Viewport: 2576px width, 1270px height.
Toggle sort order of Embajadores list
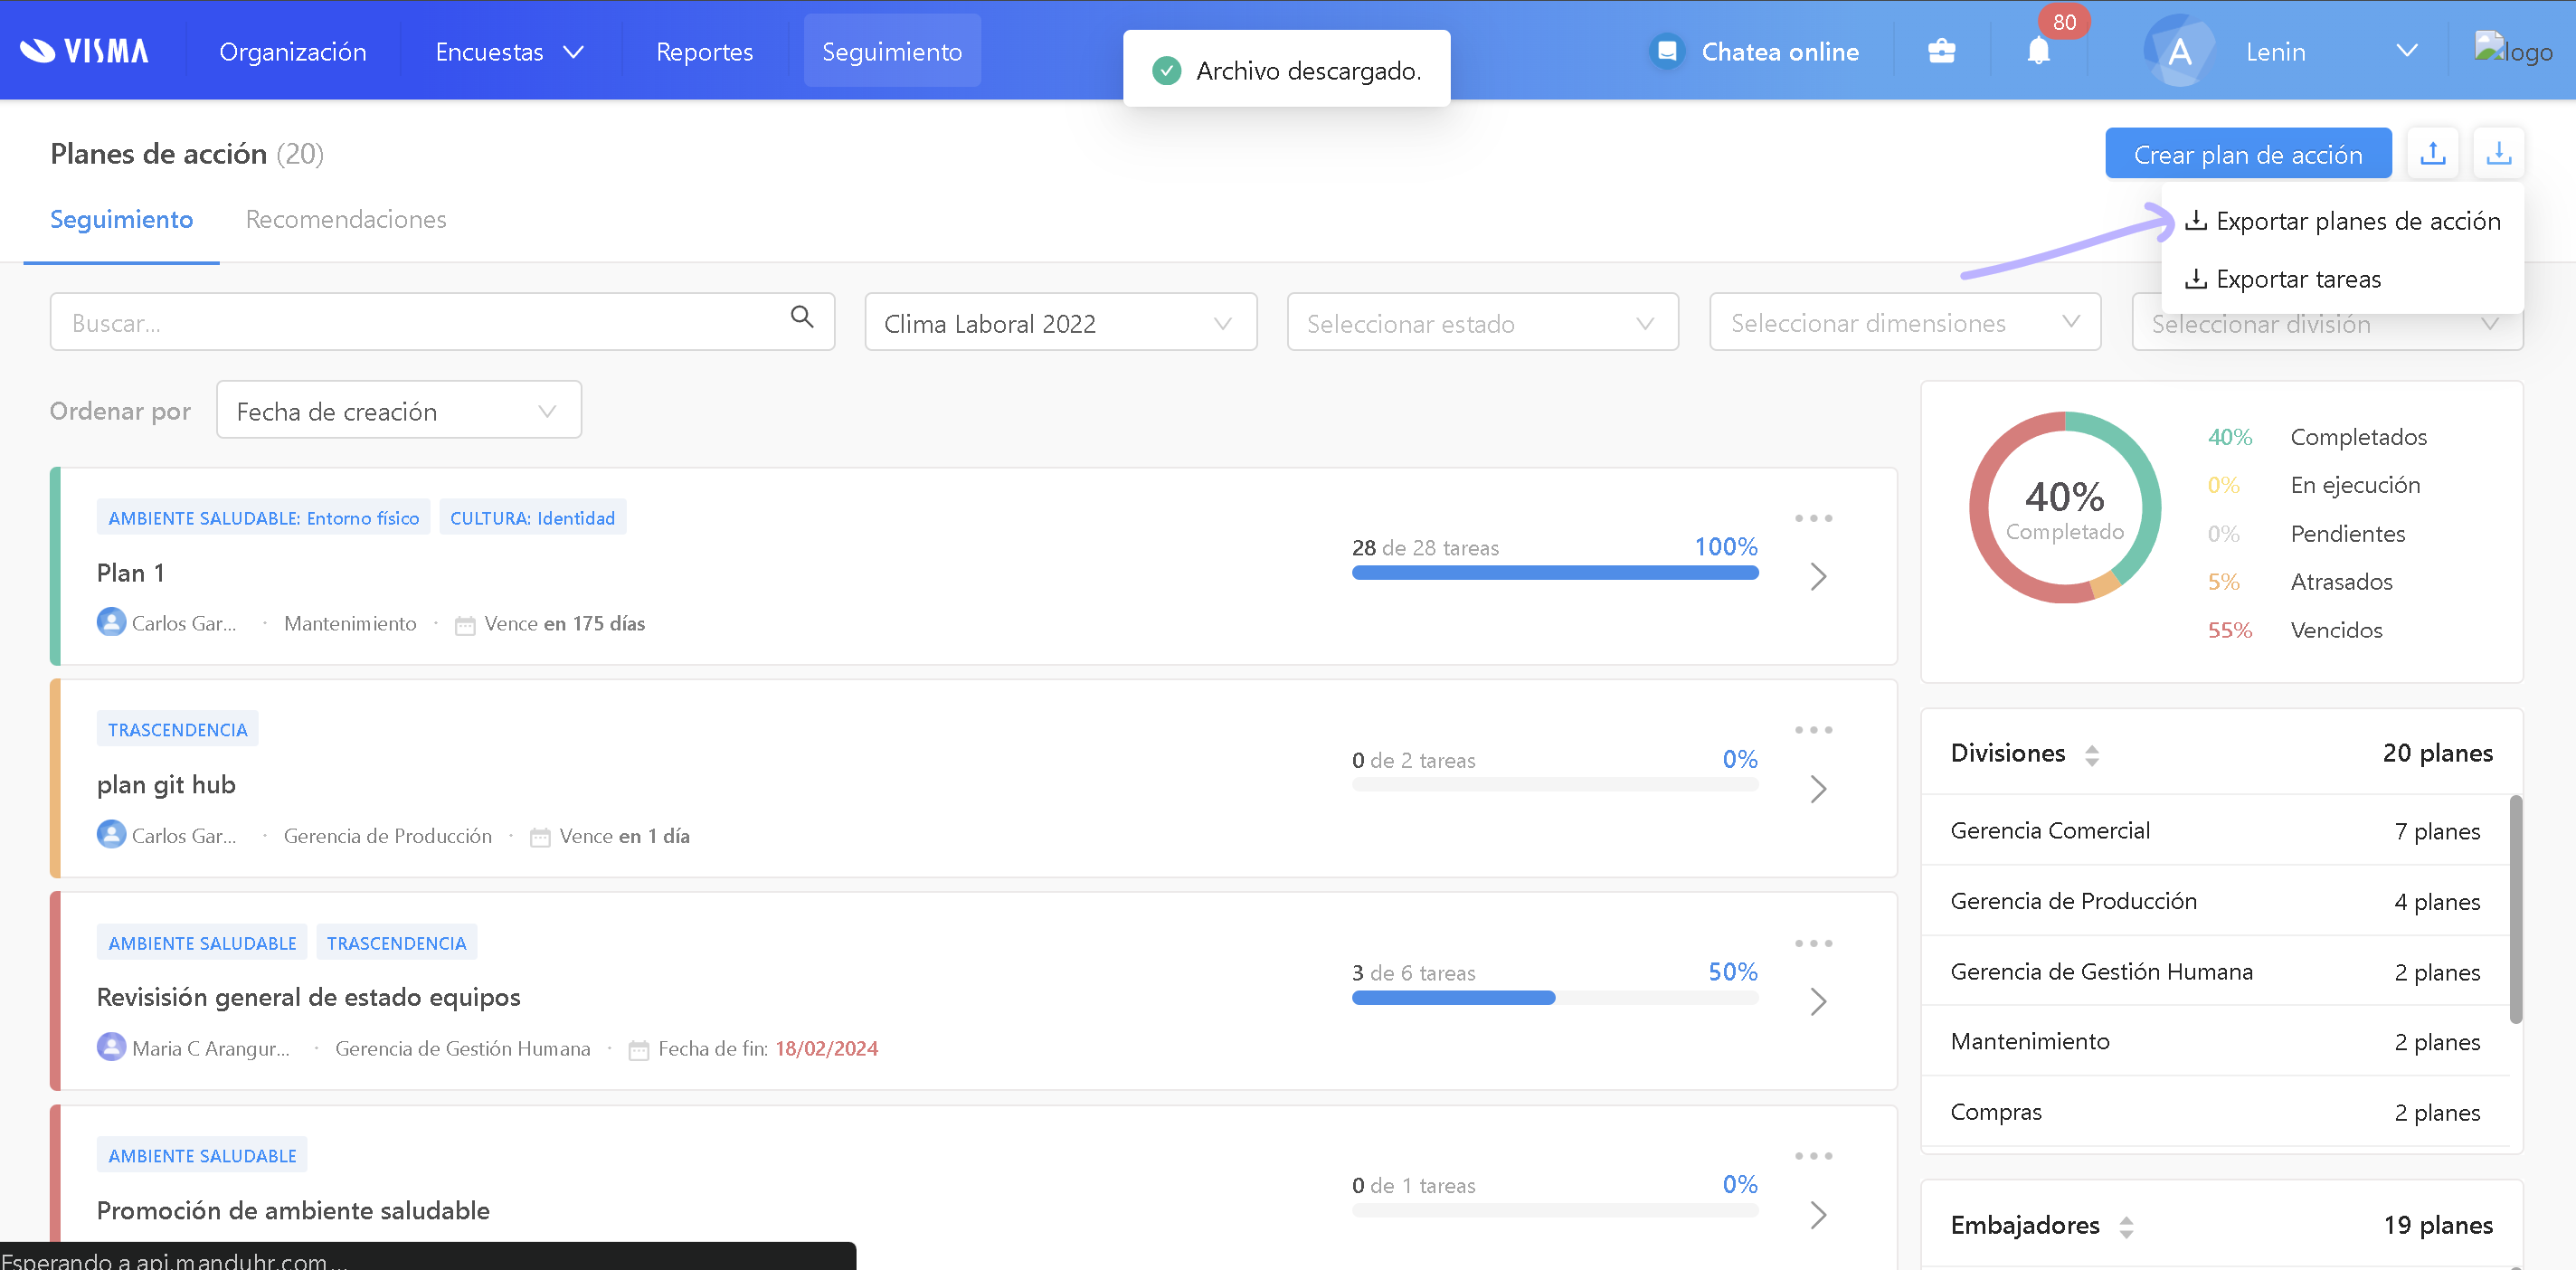click(x=2126, y=1227)
